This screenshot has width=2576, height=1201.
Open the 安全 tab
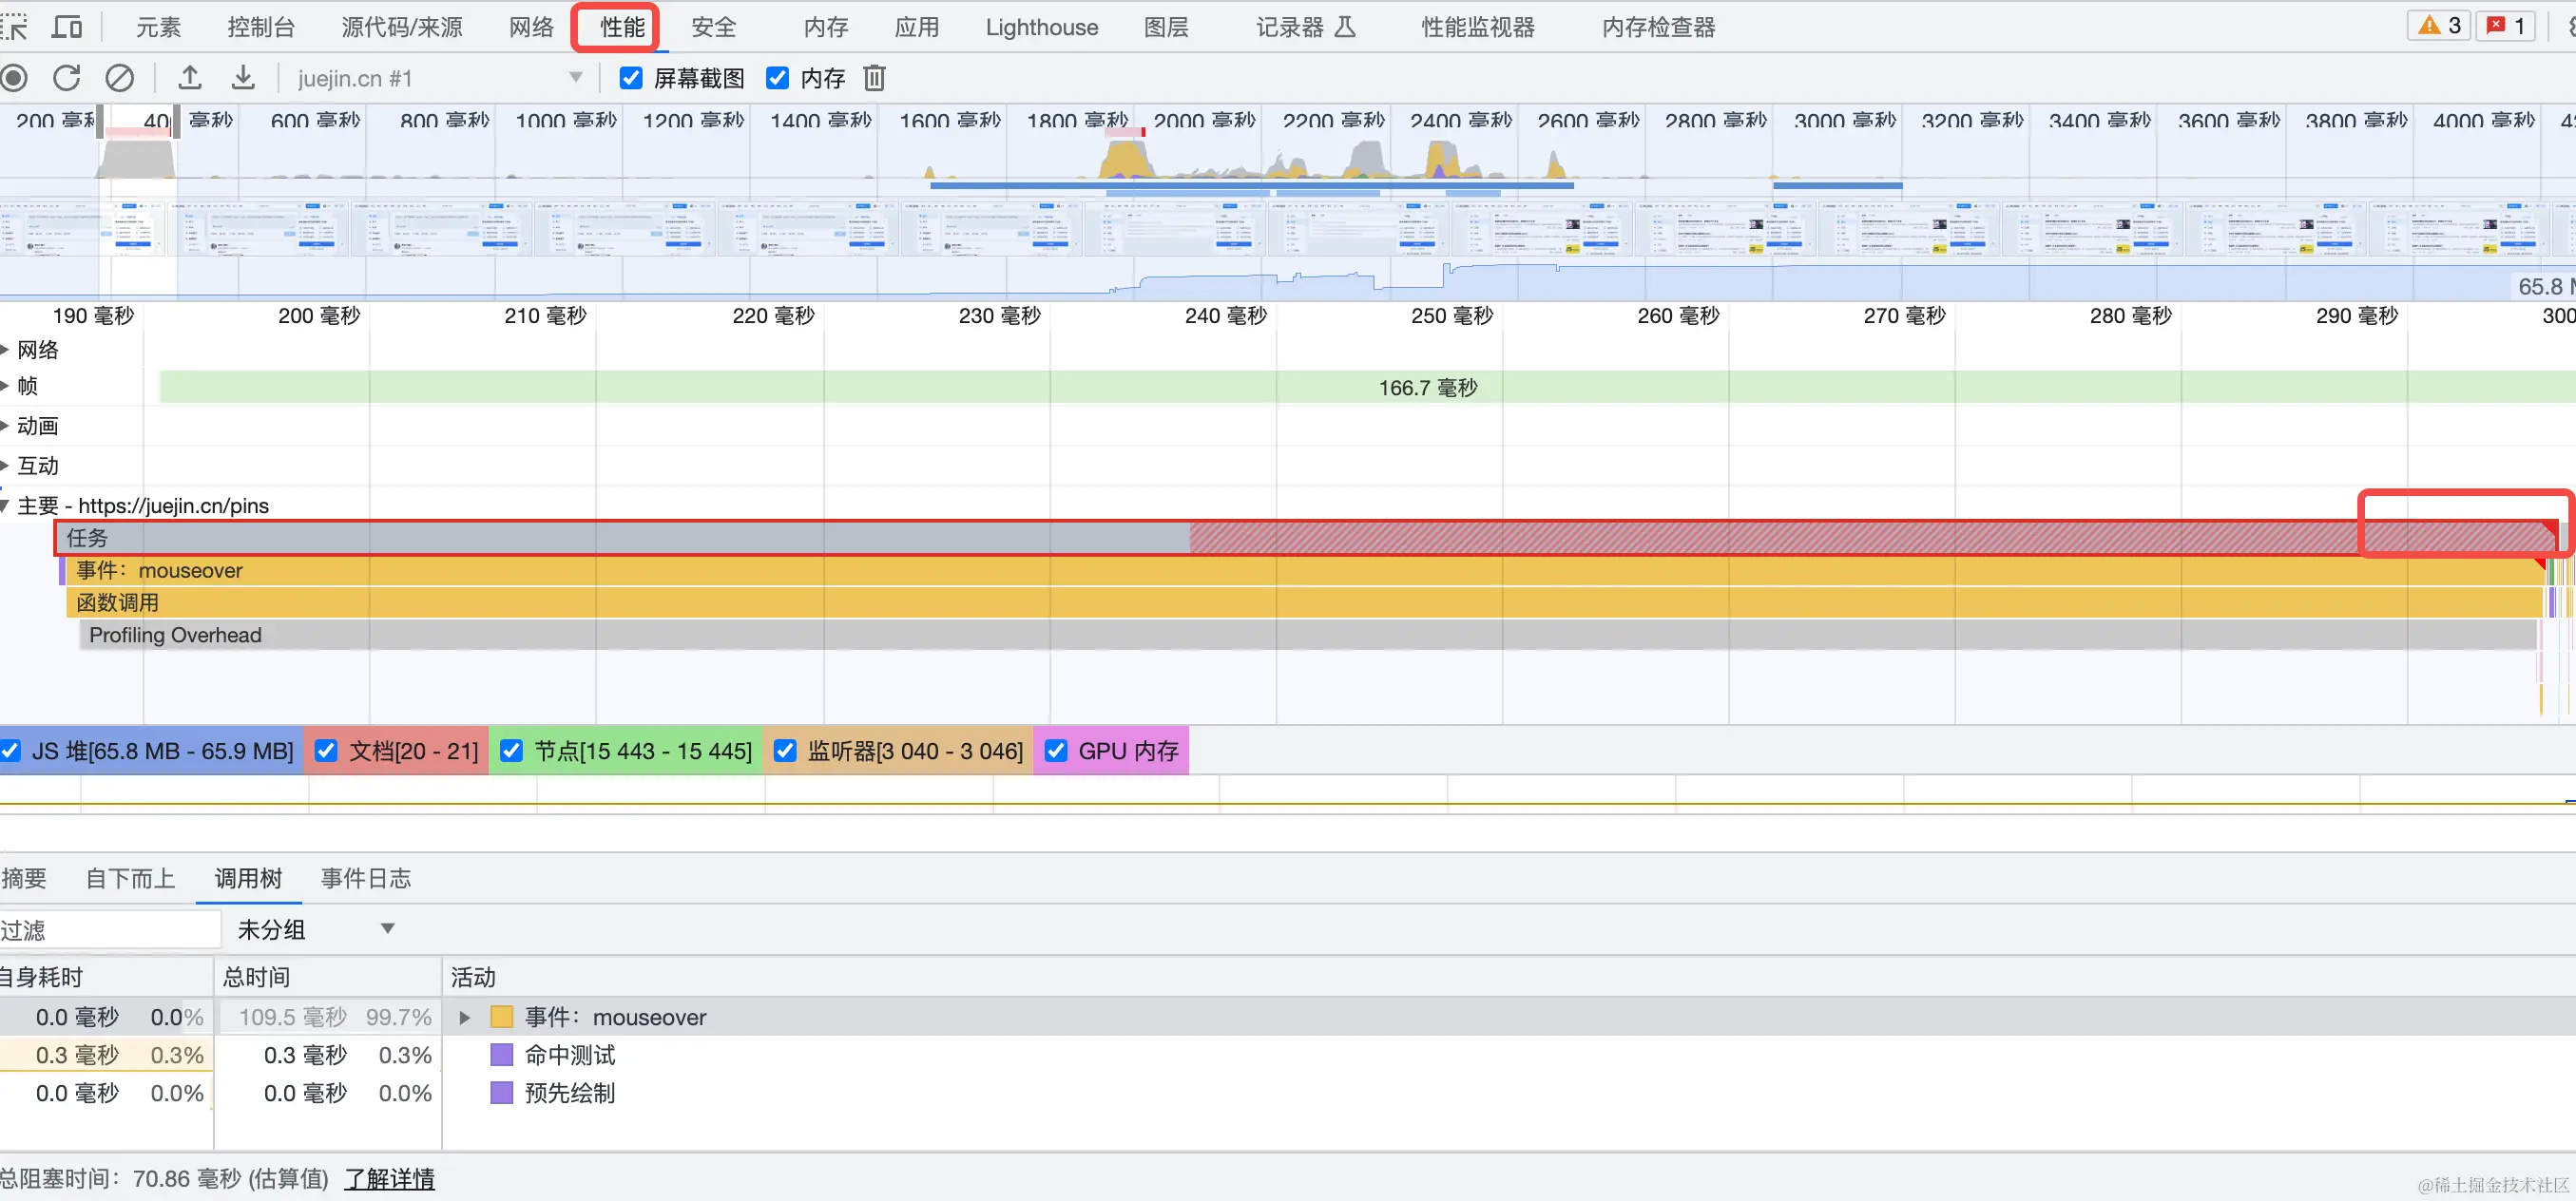(714, 27)
